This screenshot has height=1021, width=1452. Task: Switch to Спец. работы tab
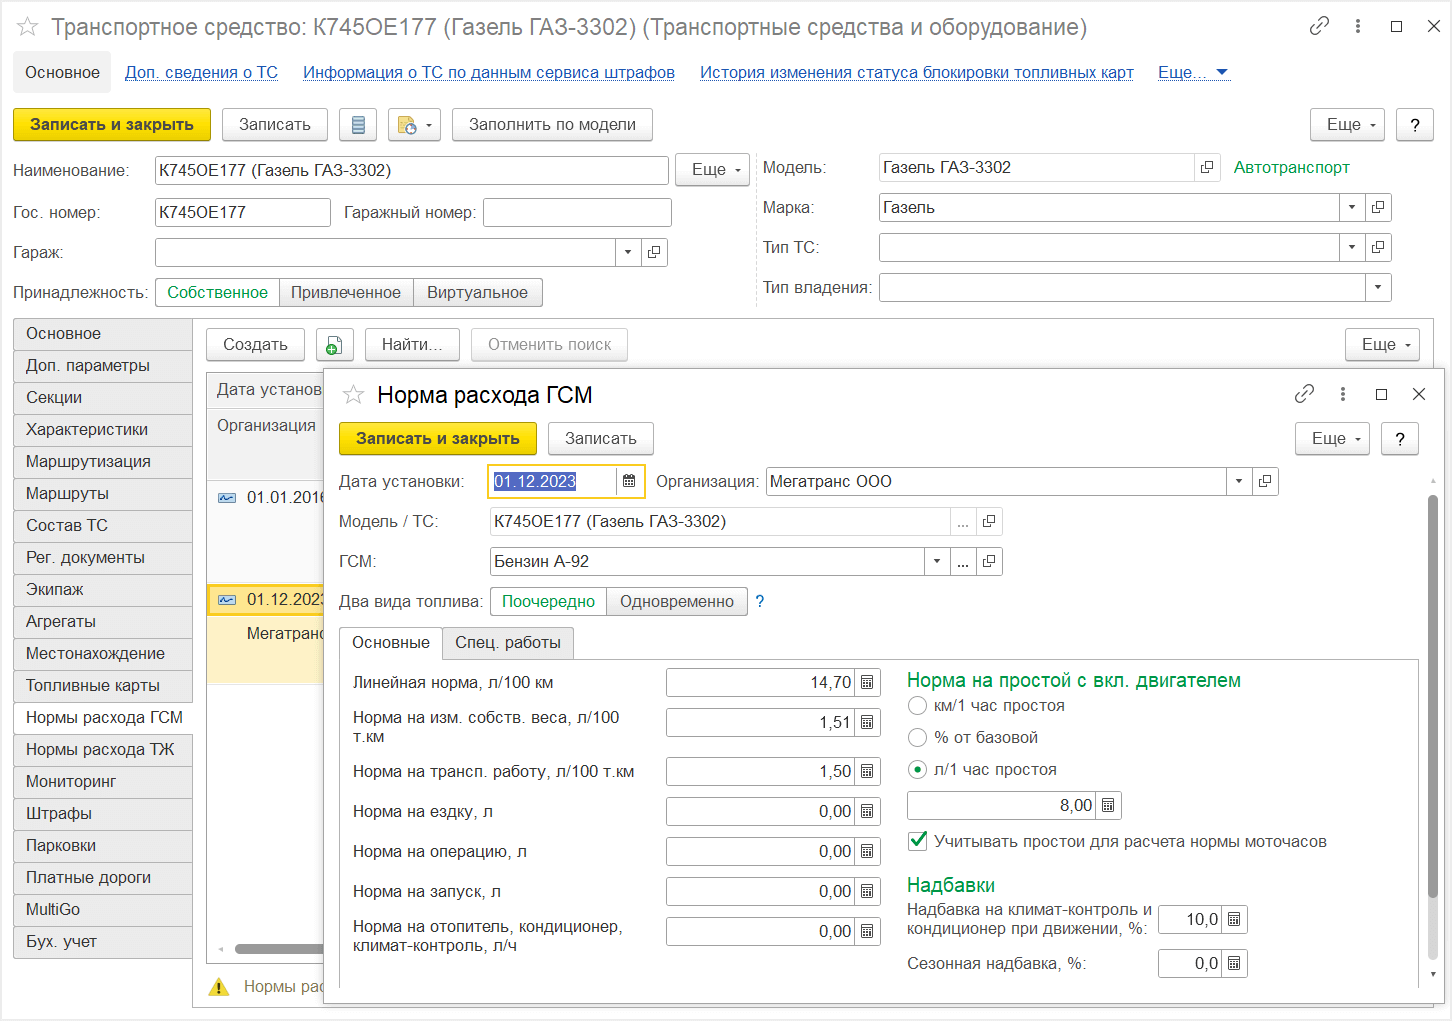[x=508, y=642]
